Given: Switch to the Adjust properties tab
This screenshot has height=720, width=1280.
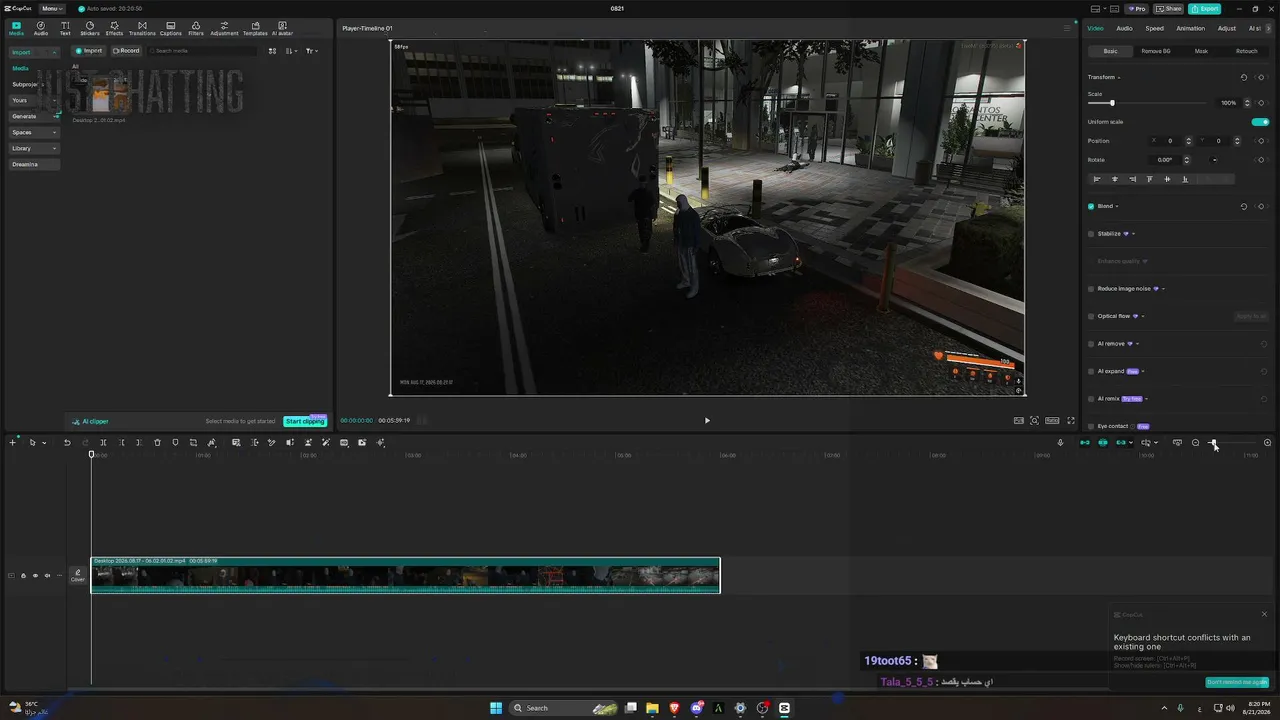Looking at the screenshot, I should [1227, 28].
